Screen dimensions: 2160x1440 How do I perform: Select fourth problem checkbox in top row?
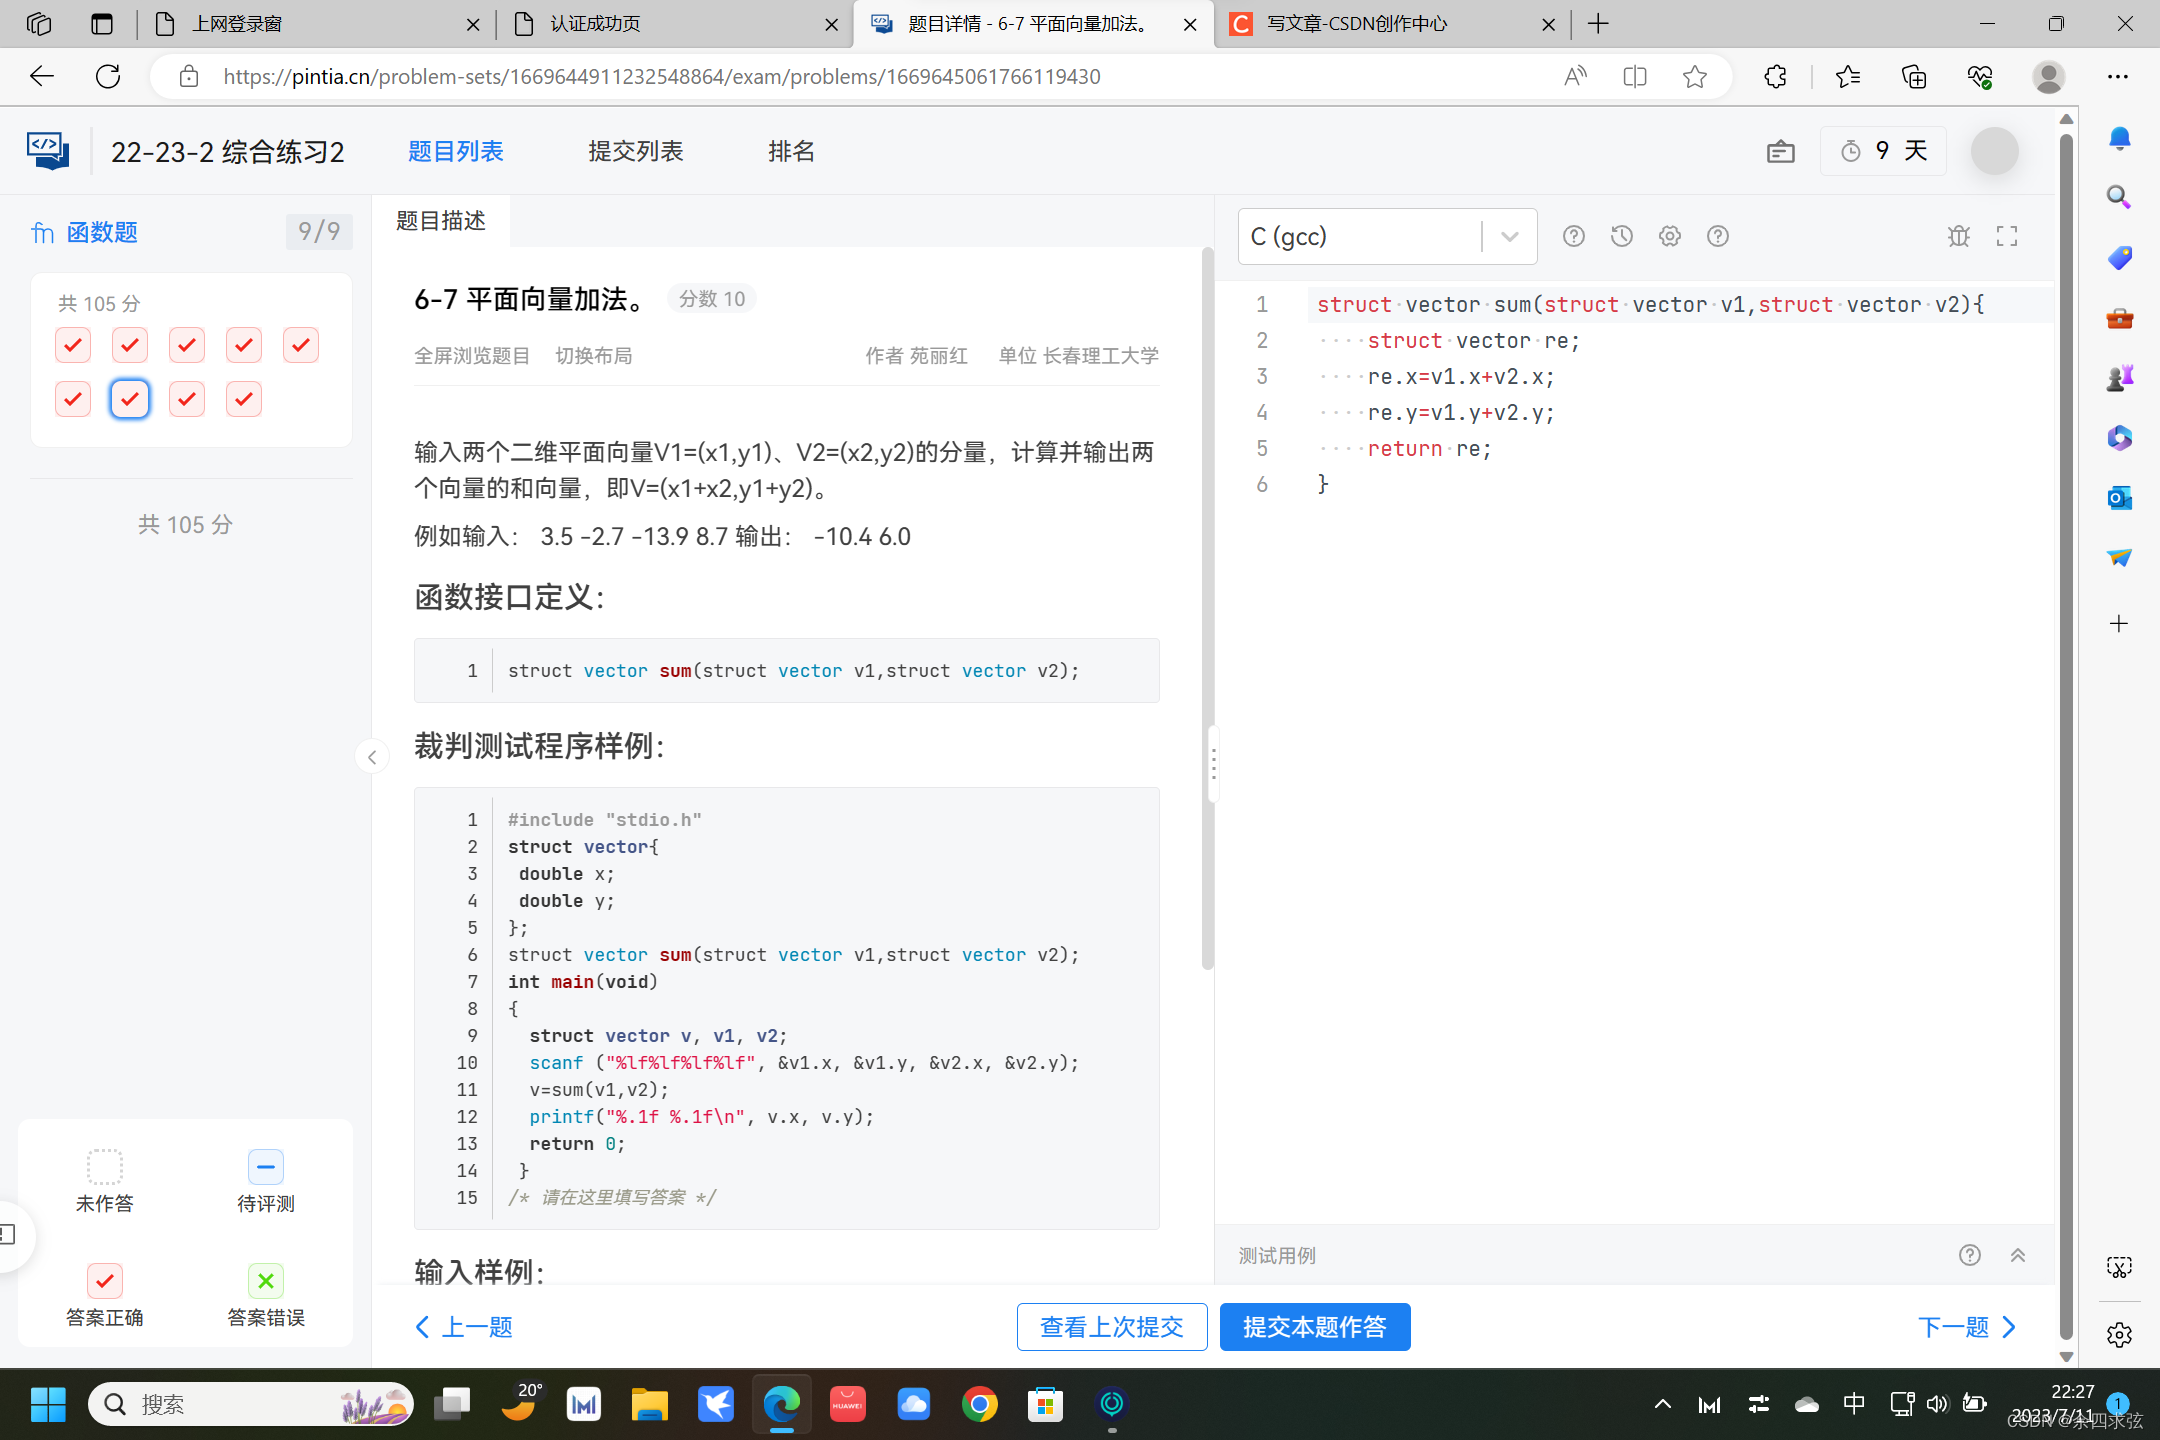(x=244, y=345)
